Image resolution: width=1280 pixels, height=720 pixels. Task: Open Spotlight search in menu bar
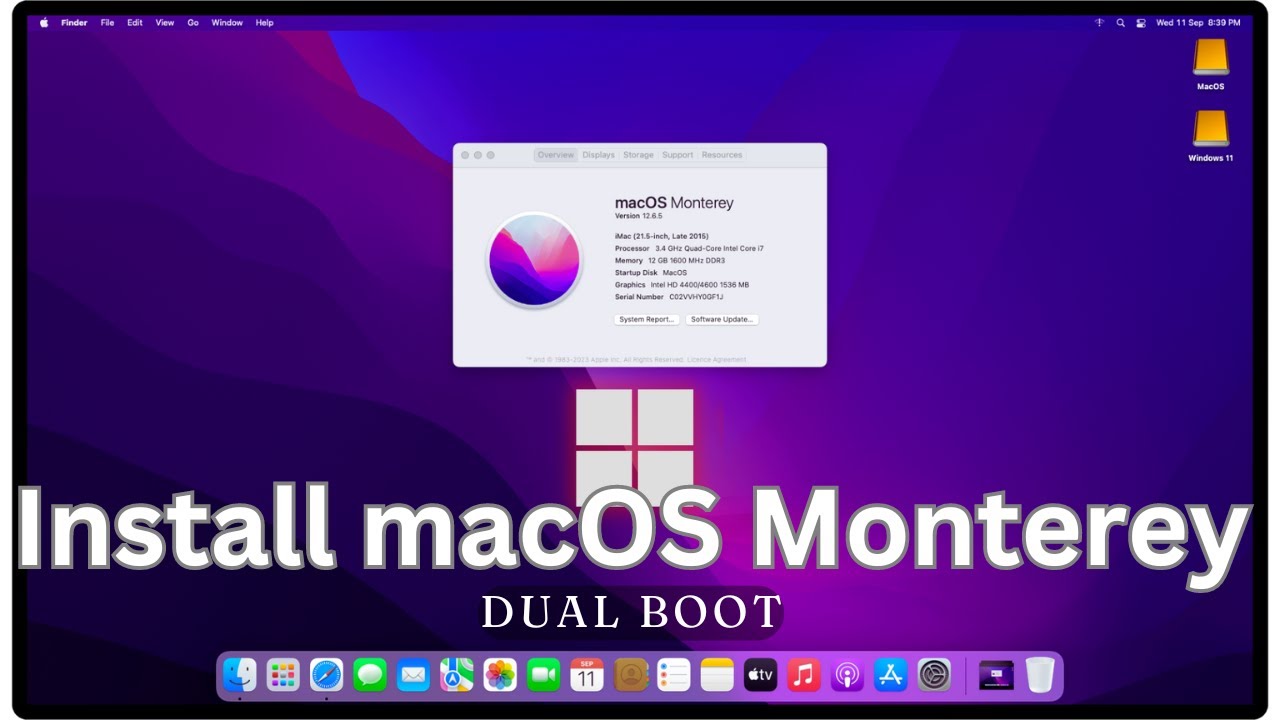click(x=1121, y=22)
